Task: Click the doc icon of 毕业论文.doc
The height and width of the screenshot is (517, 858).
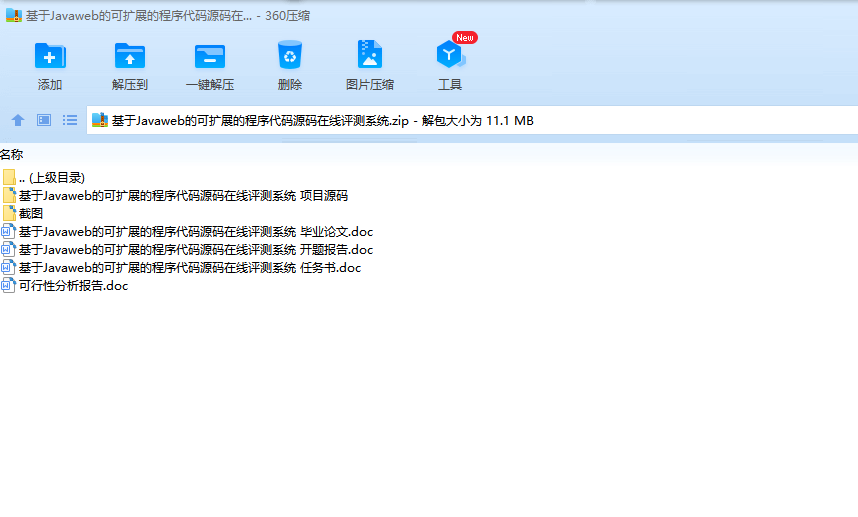Action: coord(8,231)
